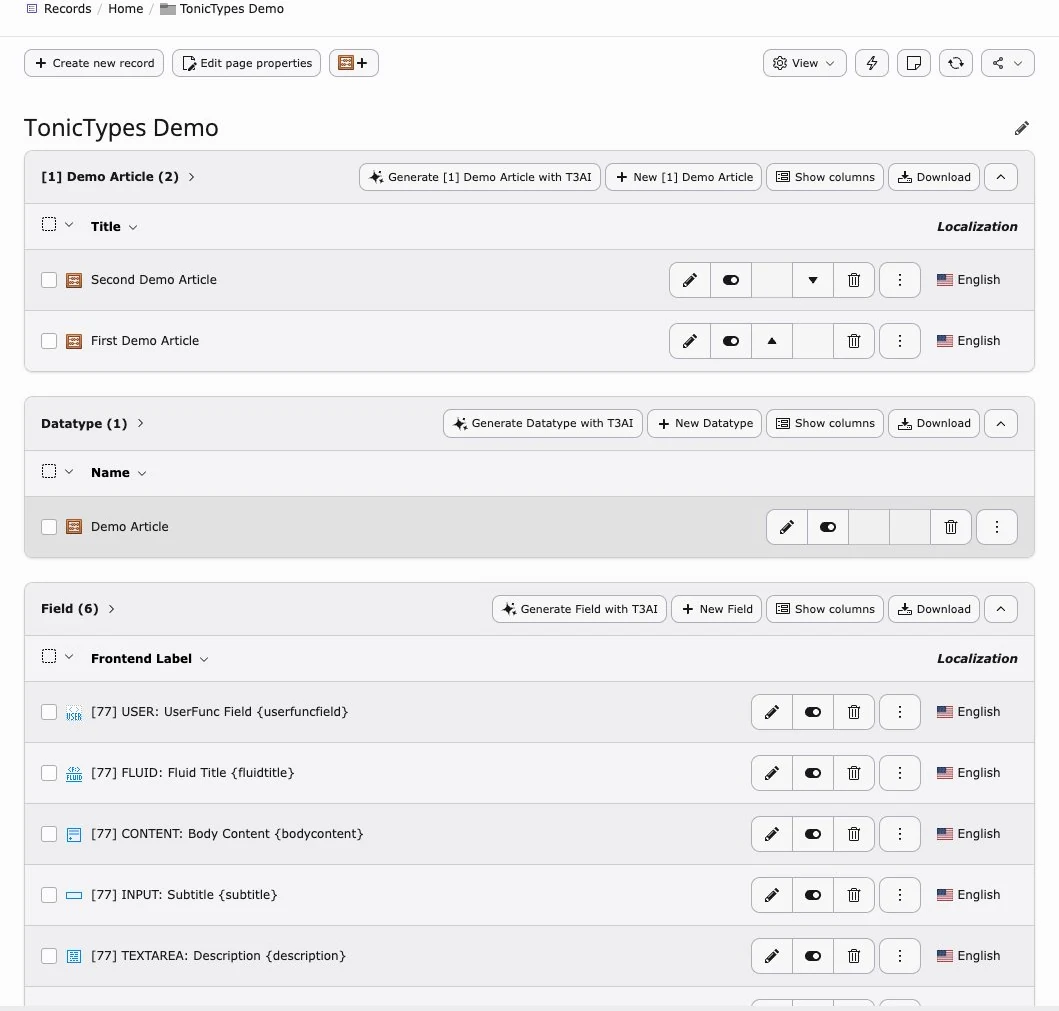
Task: Click New Field button
Action: [x=717, y=609]
